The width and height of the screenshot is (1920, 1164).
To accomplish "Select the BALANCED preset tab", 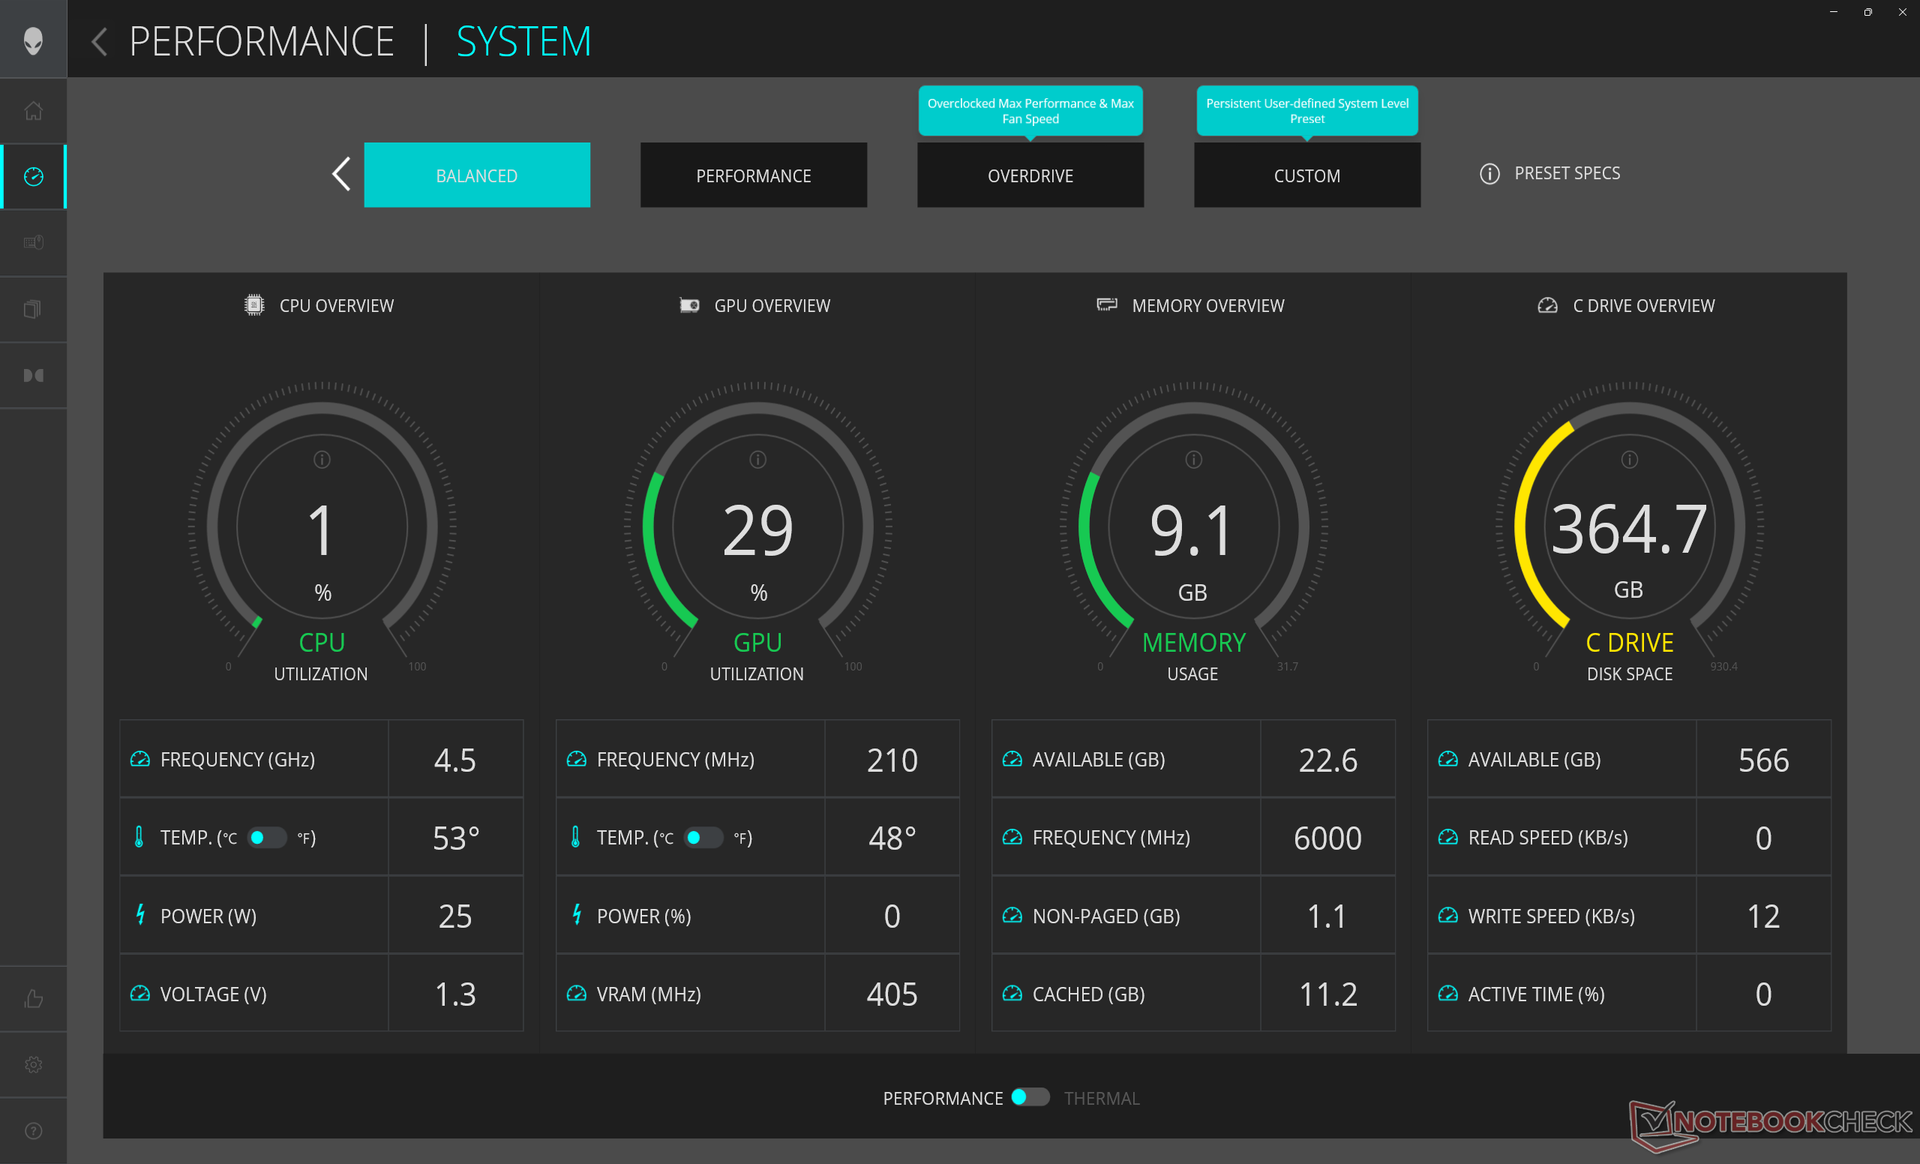I will tap(477, 176).
